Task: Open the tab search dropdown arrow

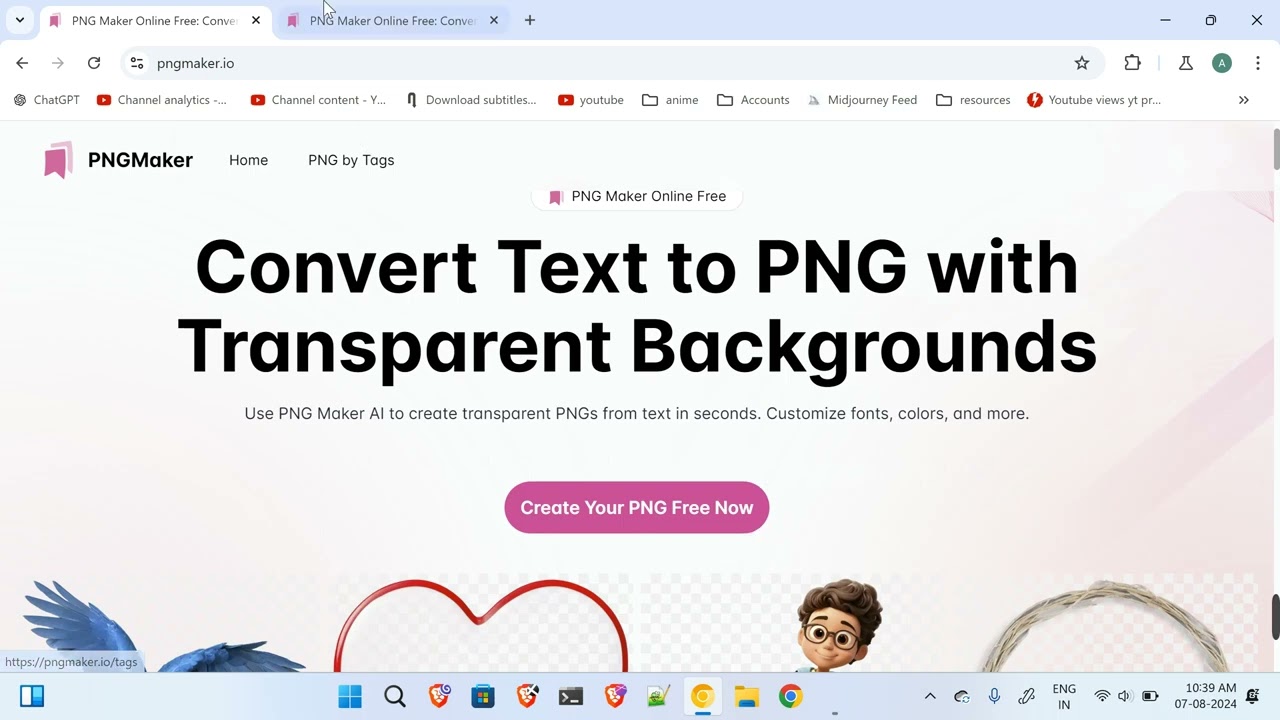Action: 19,20
